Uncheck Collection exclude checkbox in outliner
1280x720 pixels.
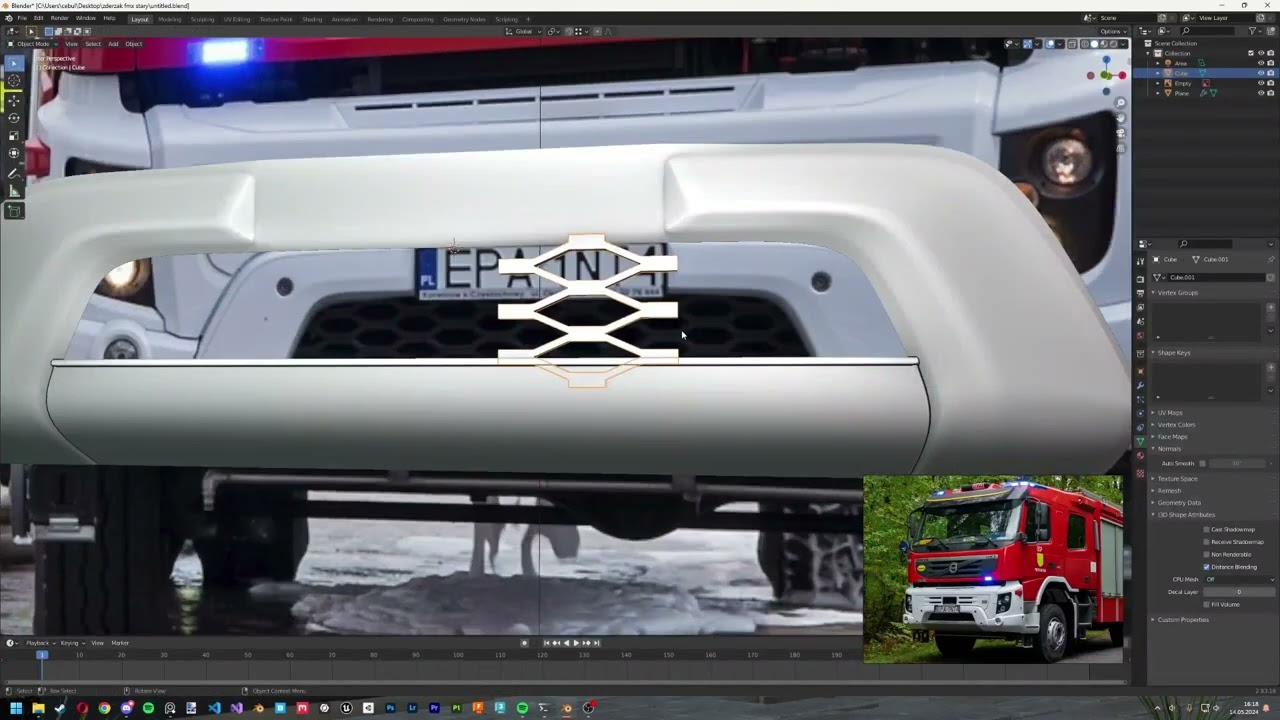point(1250,53)
